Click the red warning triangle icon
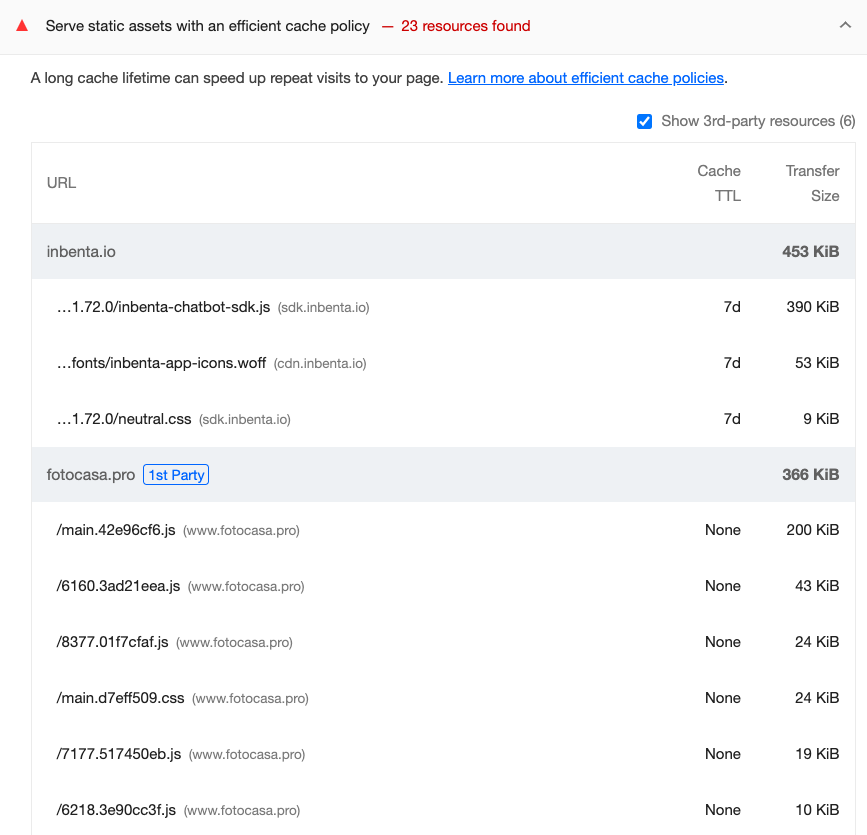867x835 pixels. 22,25
